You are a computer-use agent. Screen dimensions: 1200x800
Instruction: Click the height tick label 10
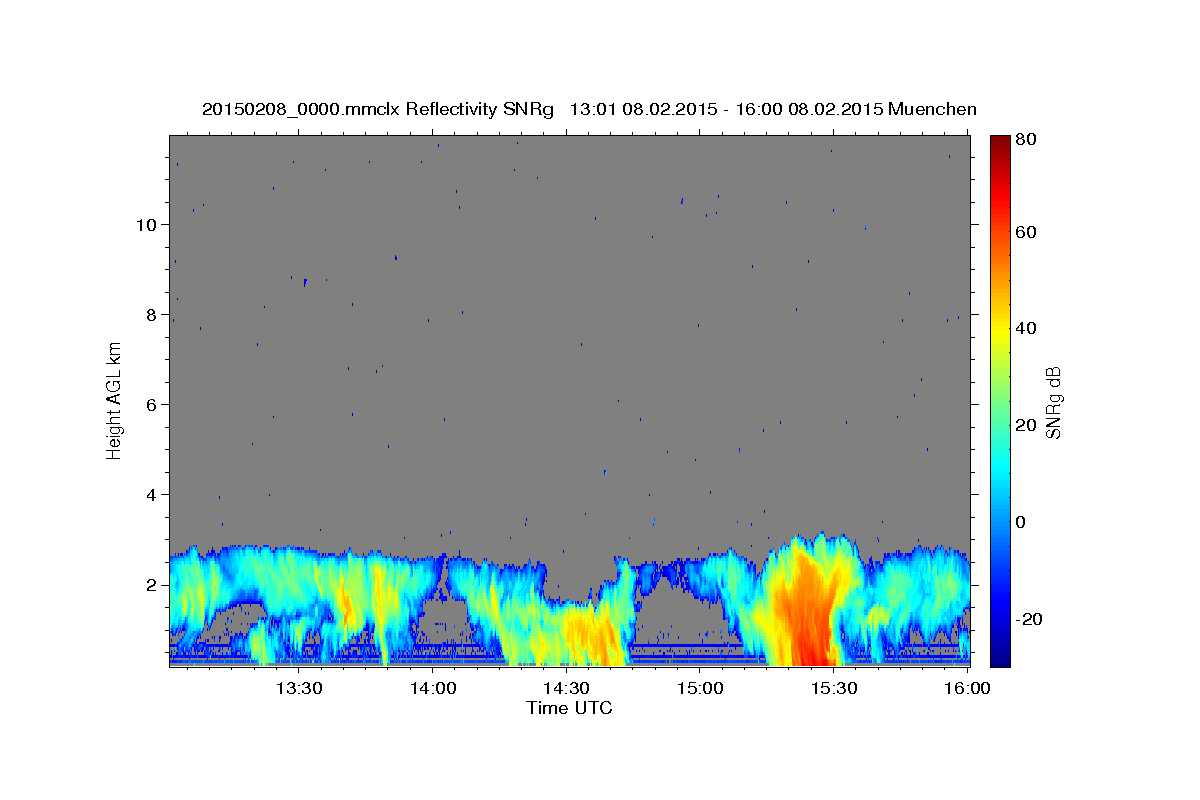tap(147, 225)
